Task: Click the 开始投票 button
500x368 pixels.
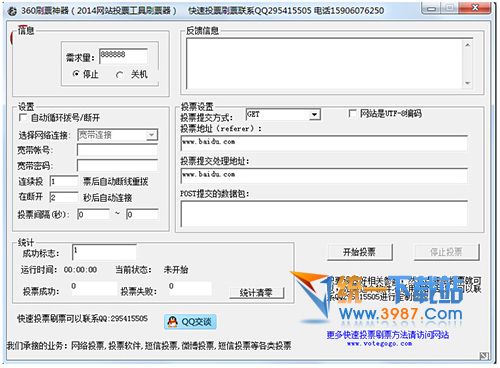Action: pyautogui.click(x=360, y=252)
